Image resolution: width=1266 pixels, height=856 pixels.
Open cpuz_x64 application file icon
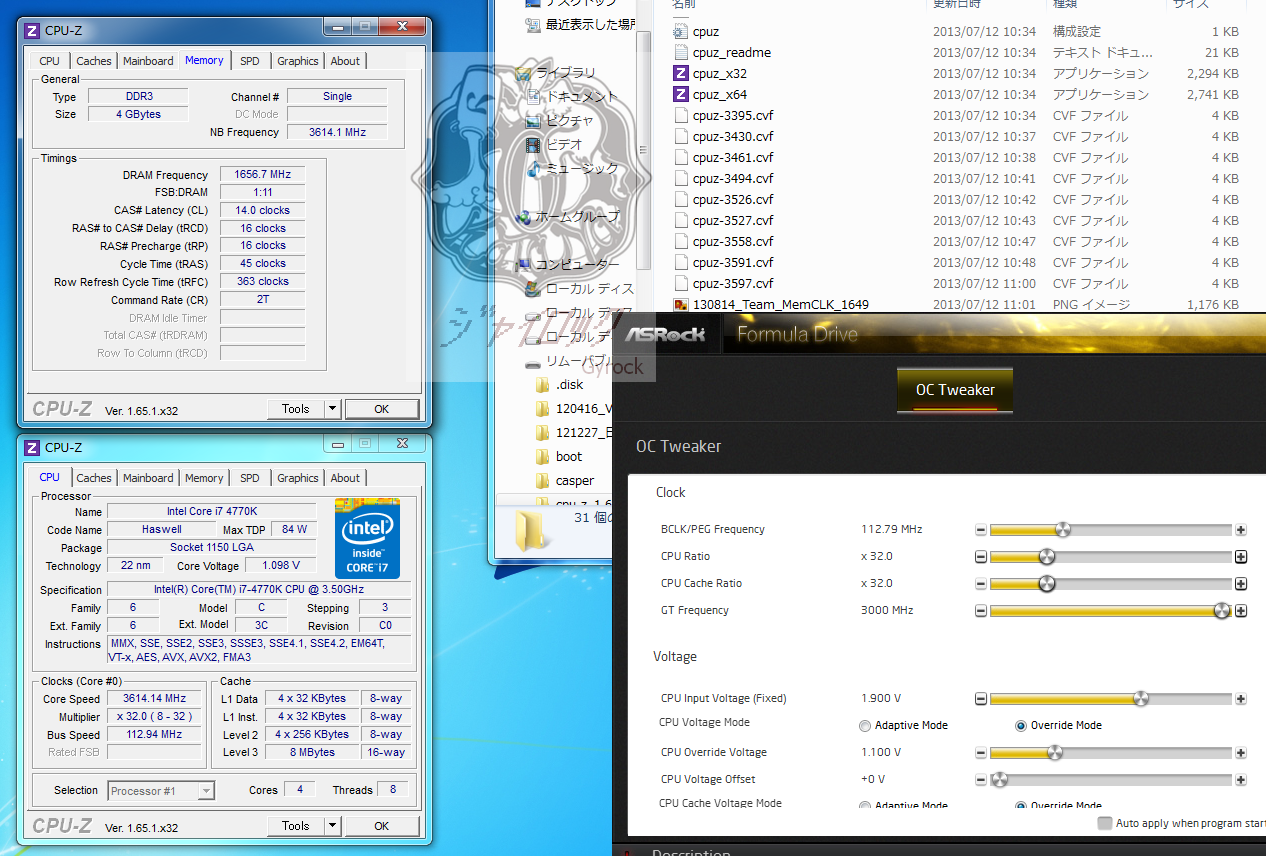(681, 94)
